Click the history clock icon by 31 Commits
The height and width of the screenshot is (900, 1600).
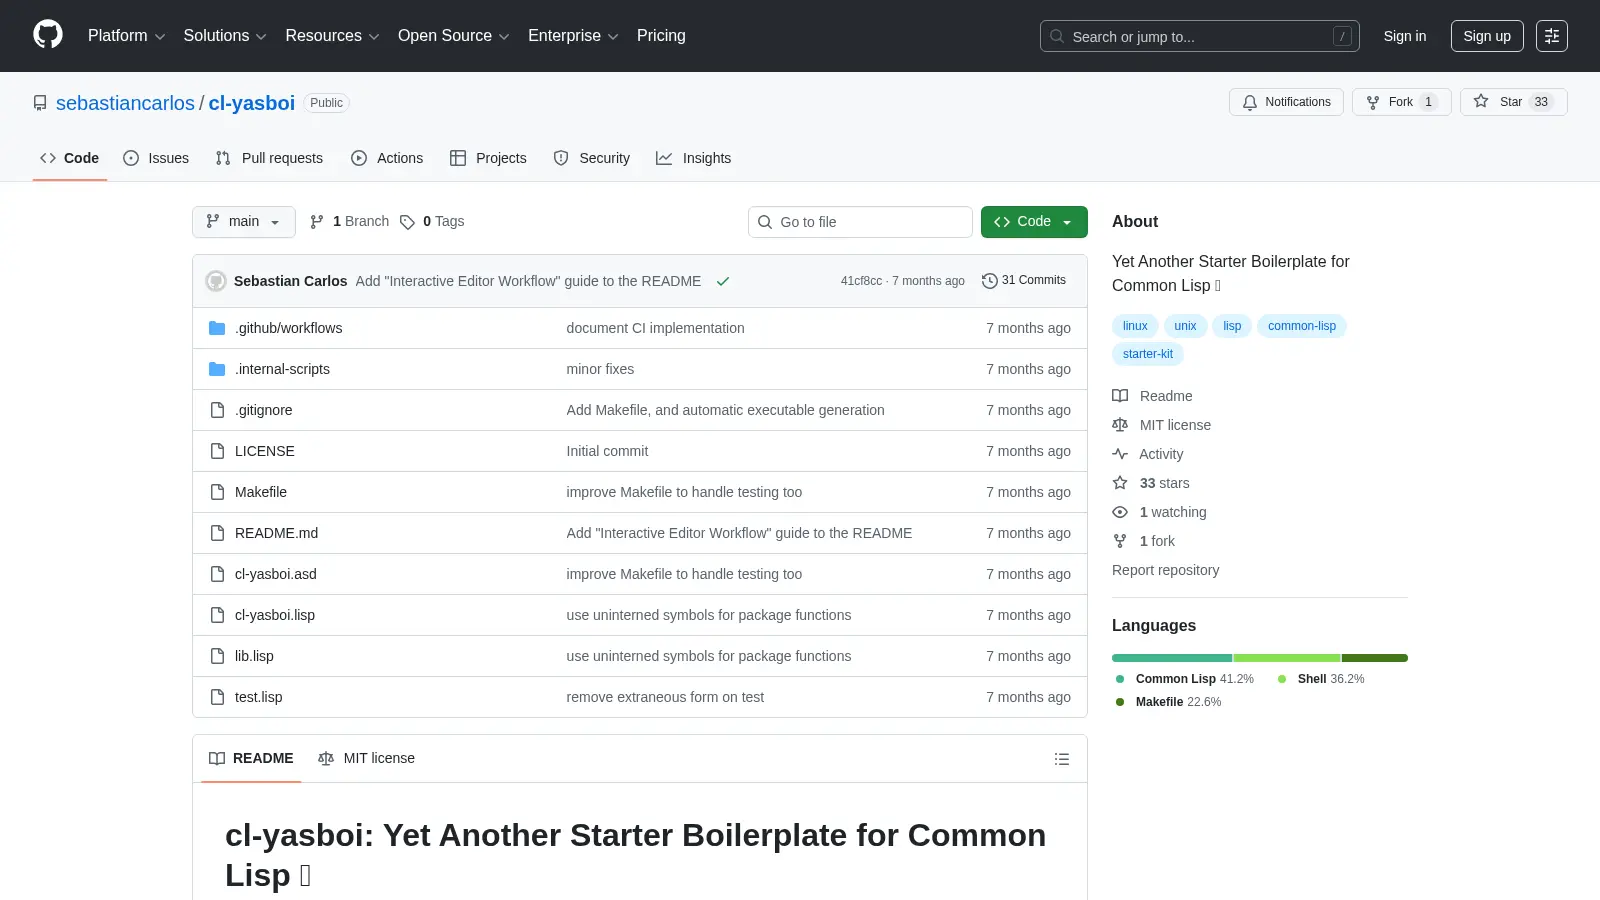(990, 281)
